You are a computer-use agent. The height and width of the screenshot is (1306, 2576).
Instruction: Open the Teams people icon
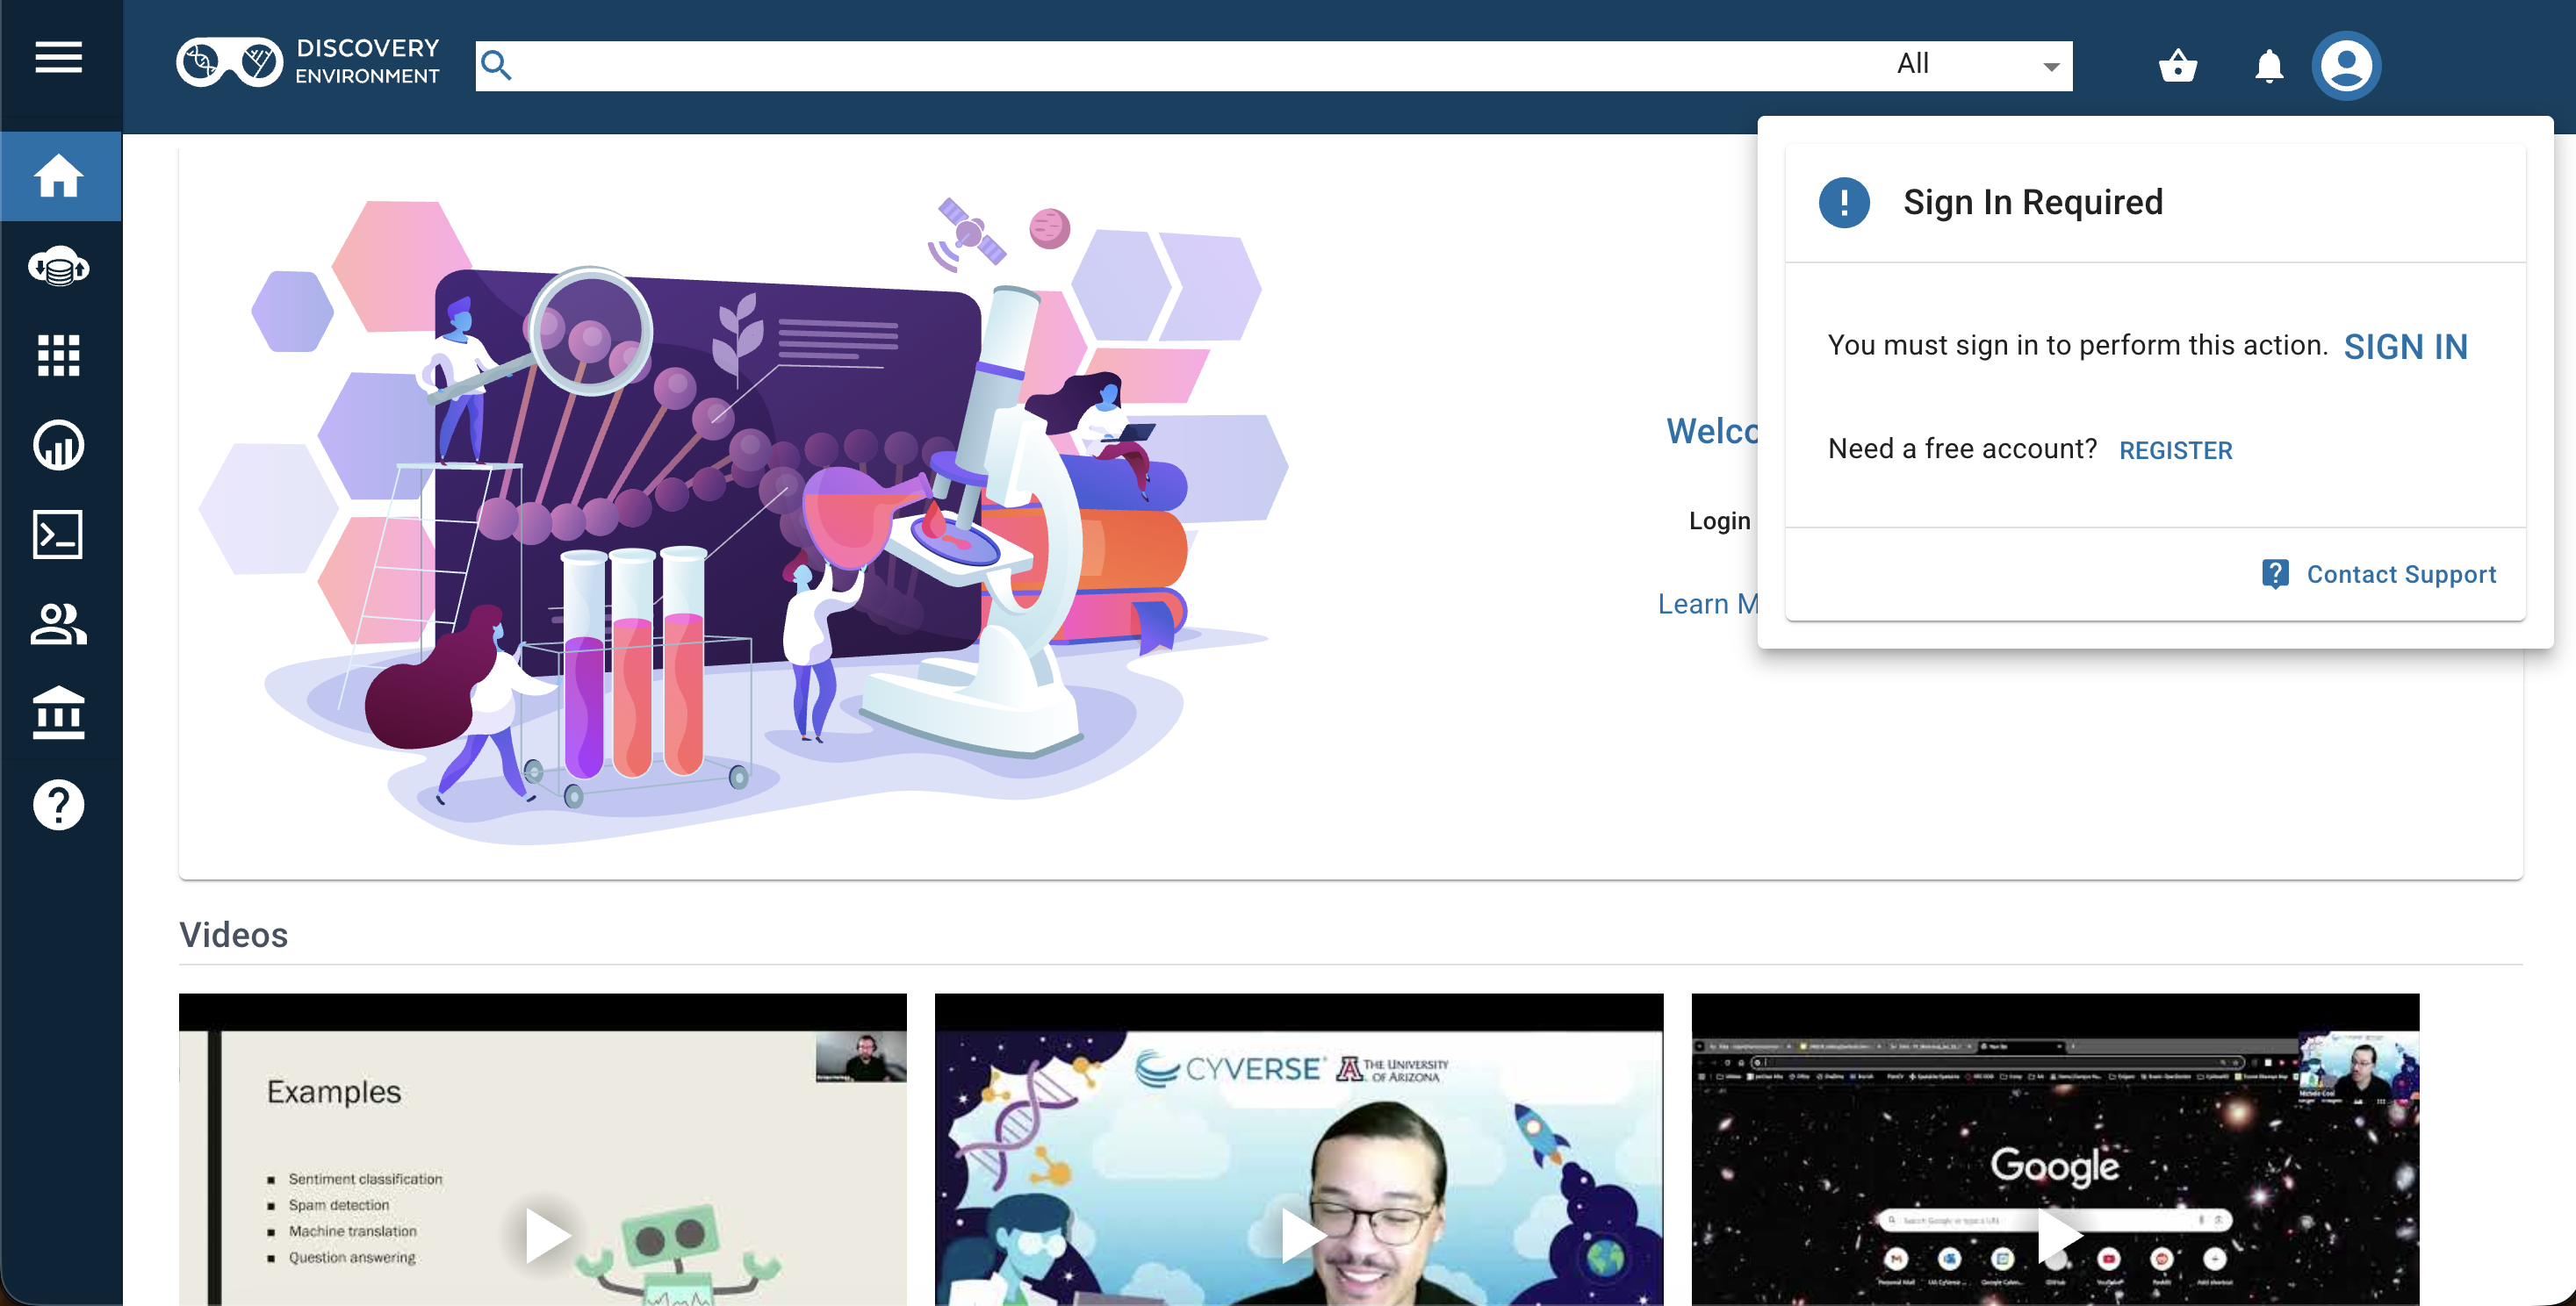(x=59, y=625)
